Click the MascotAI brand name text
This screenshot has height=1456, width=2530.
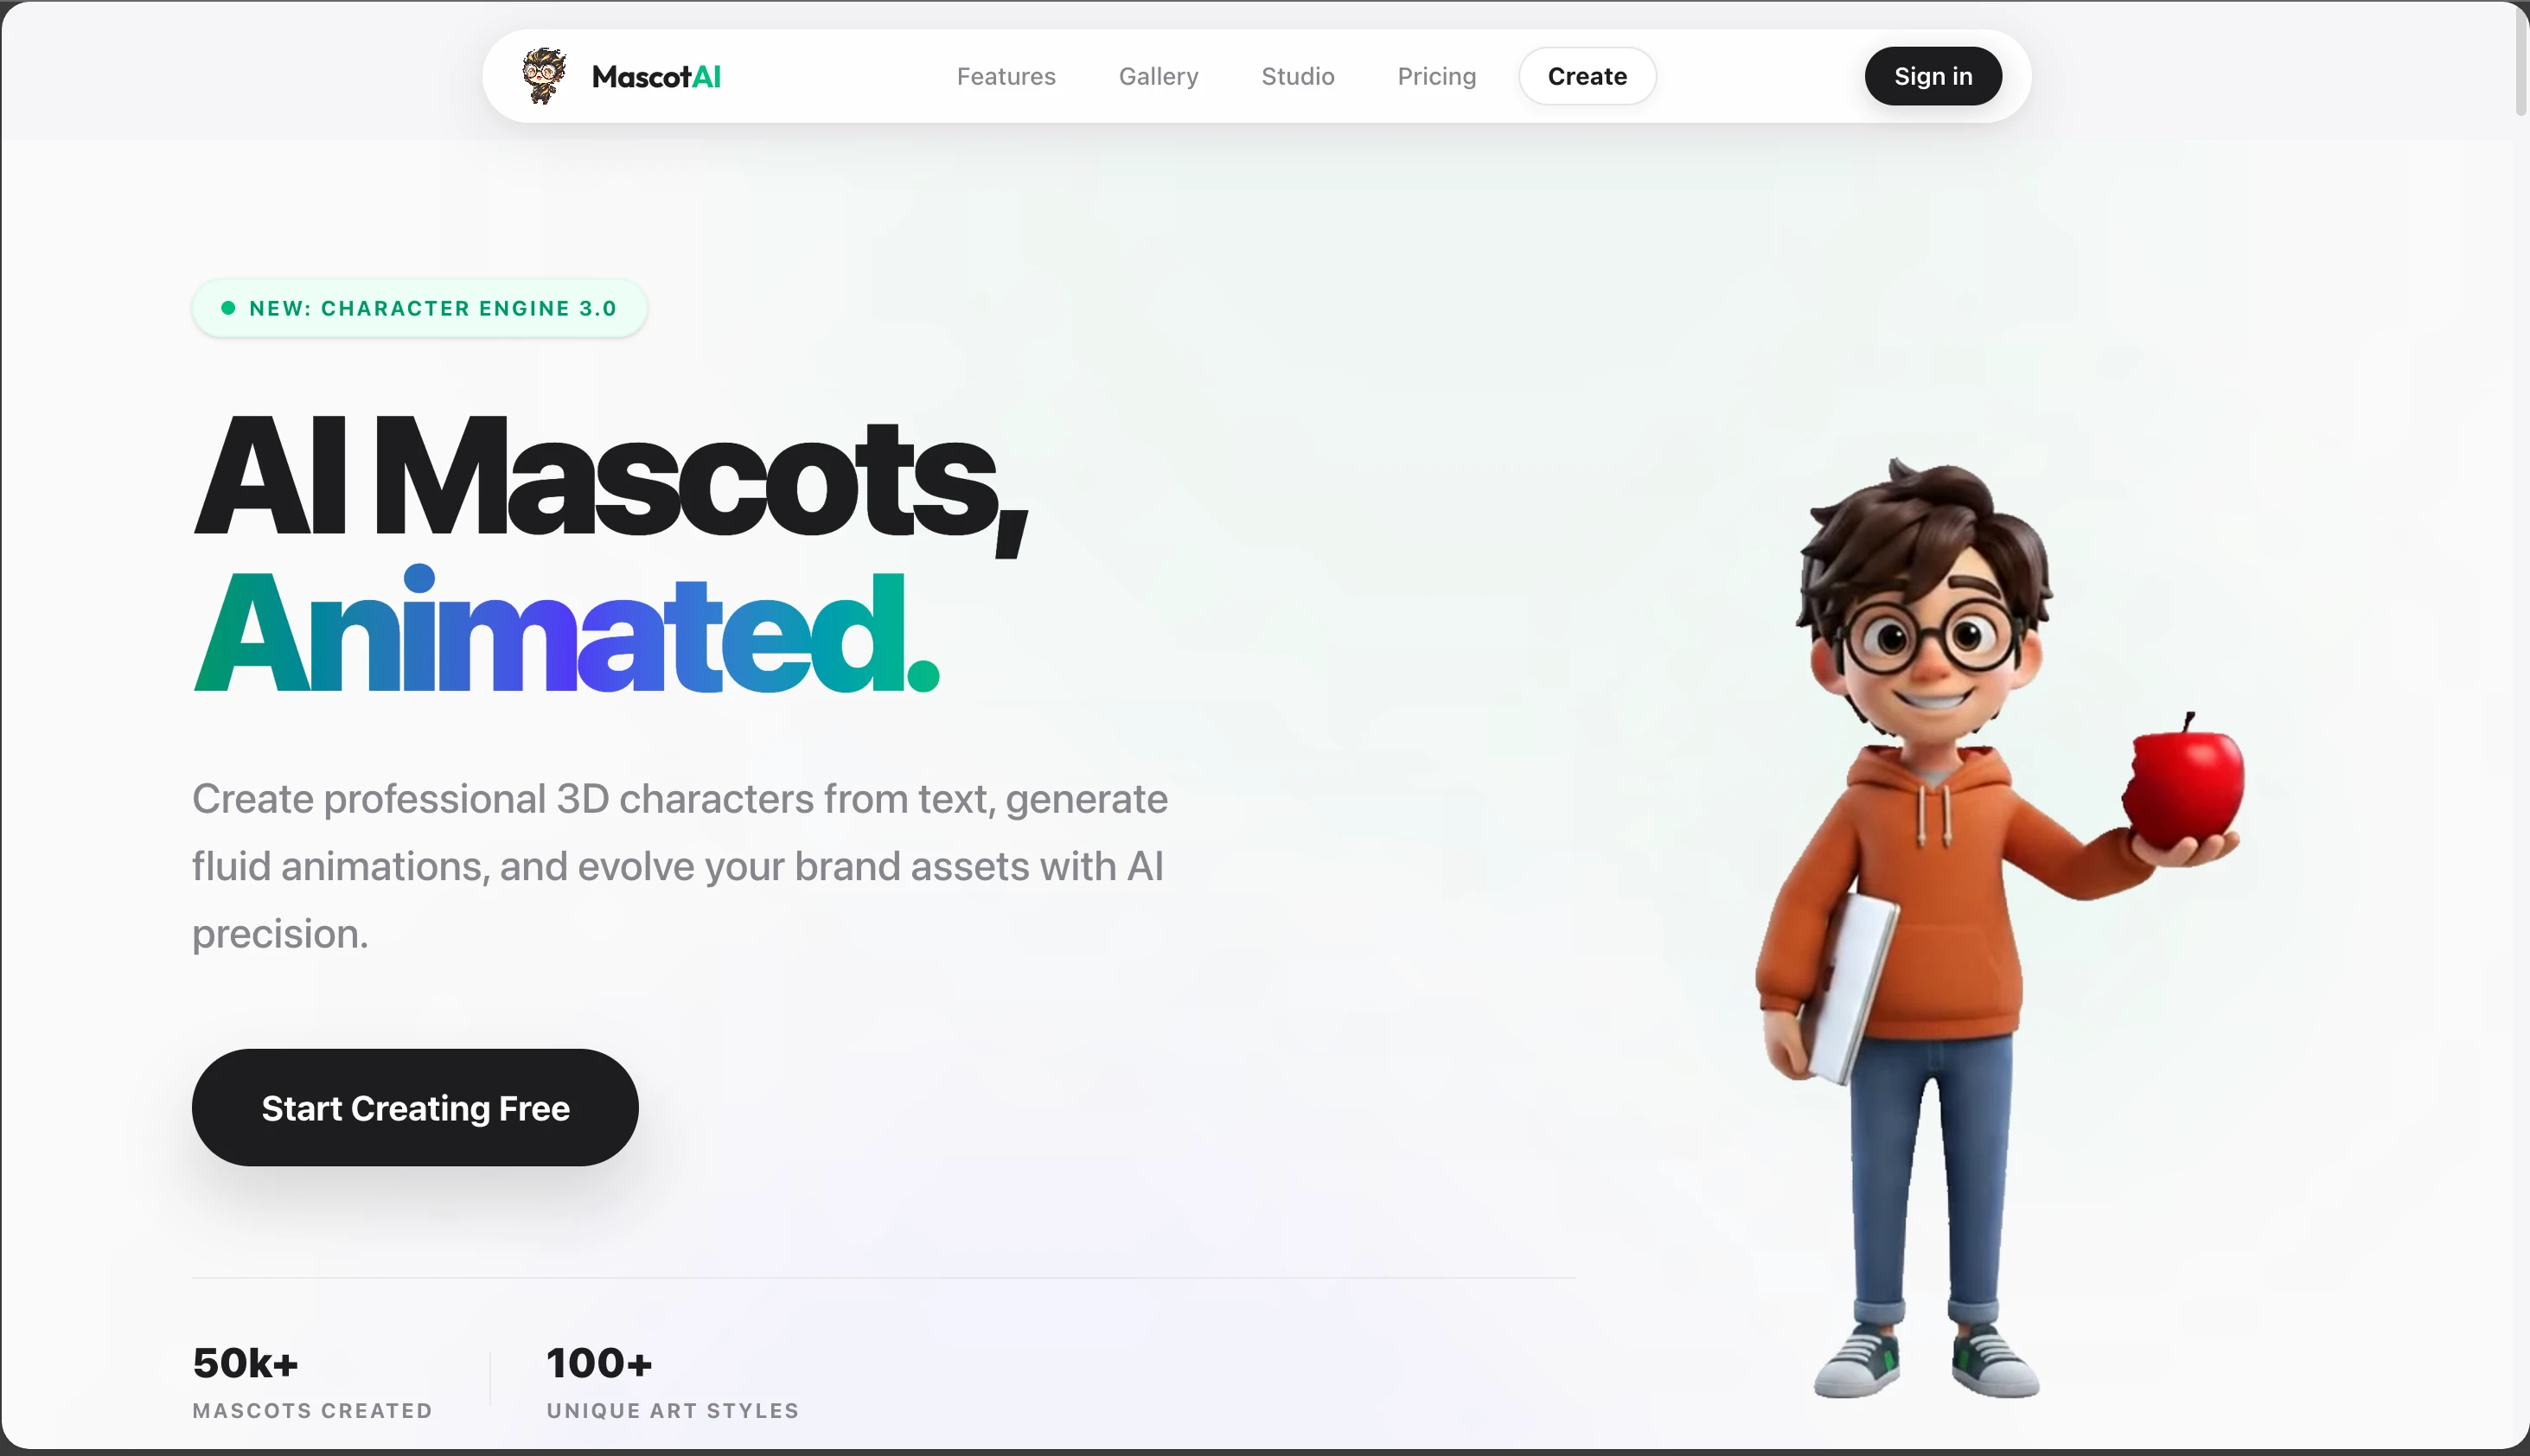pyautogui.click(x=656, y=77)
